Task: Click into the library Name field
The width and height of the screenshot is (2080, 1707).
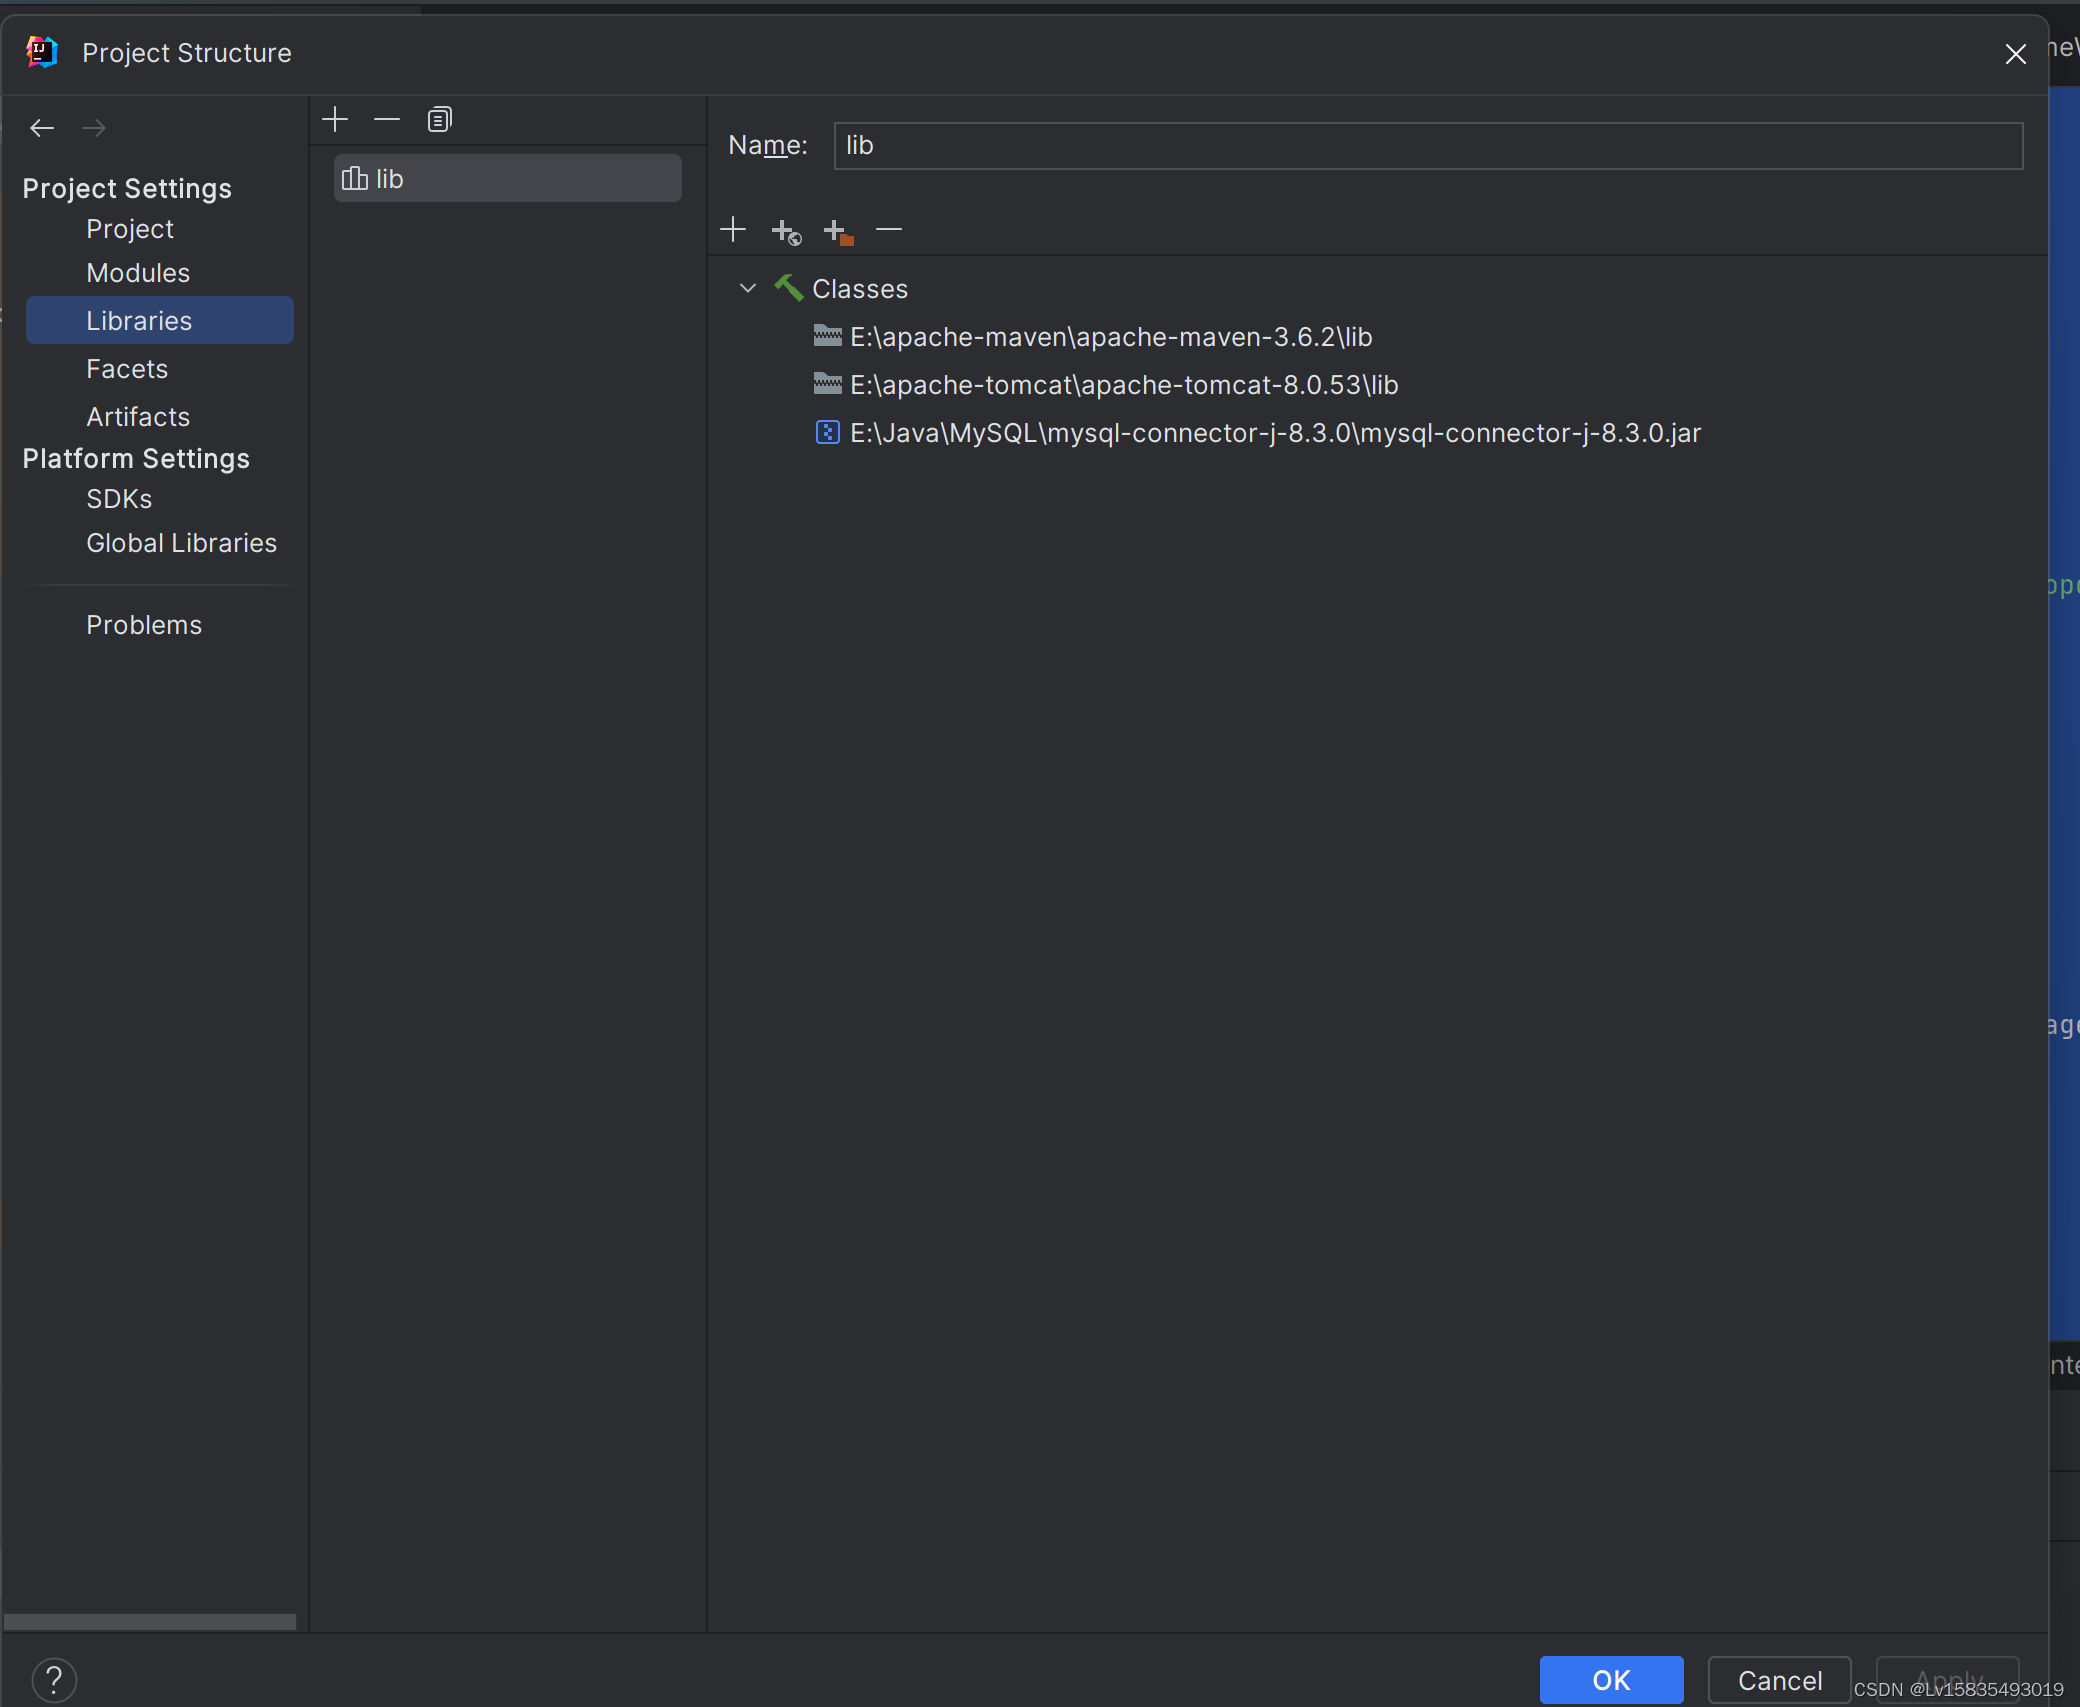Action: point(1427,146)
